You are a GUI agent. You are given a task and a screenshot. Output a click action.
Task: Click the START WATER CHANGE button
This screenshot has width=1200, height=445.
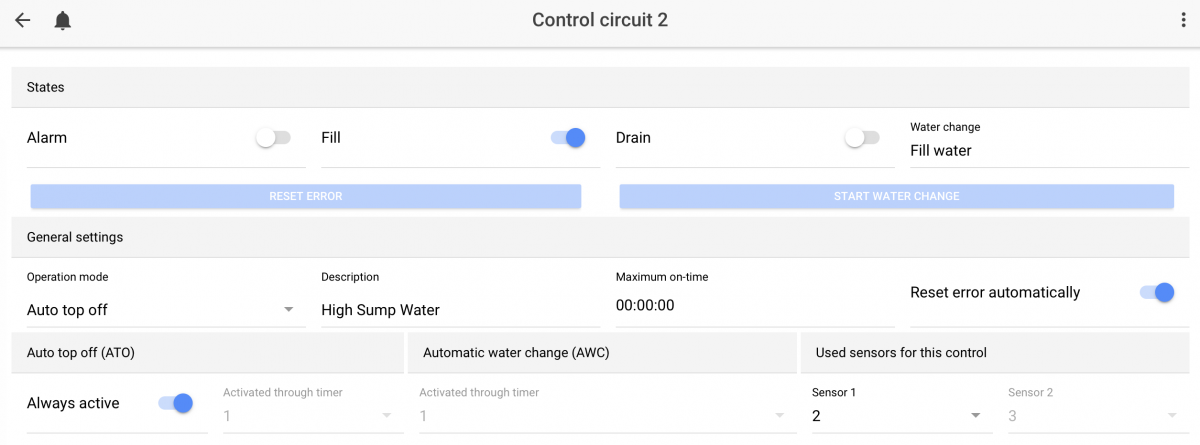point(897,196)
